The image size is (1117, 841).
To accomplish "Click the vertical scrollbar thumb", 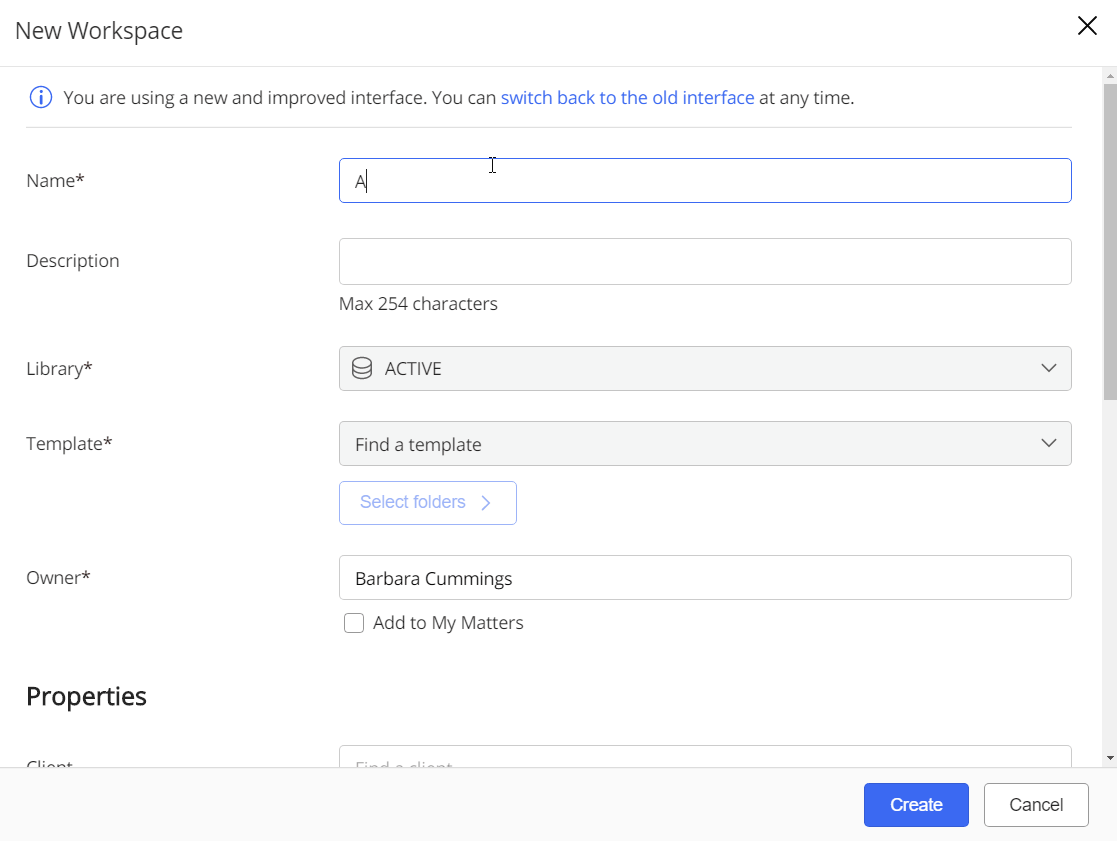I will pos(1110,240).
